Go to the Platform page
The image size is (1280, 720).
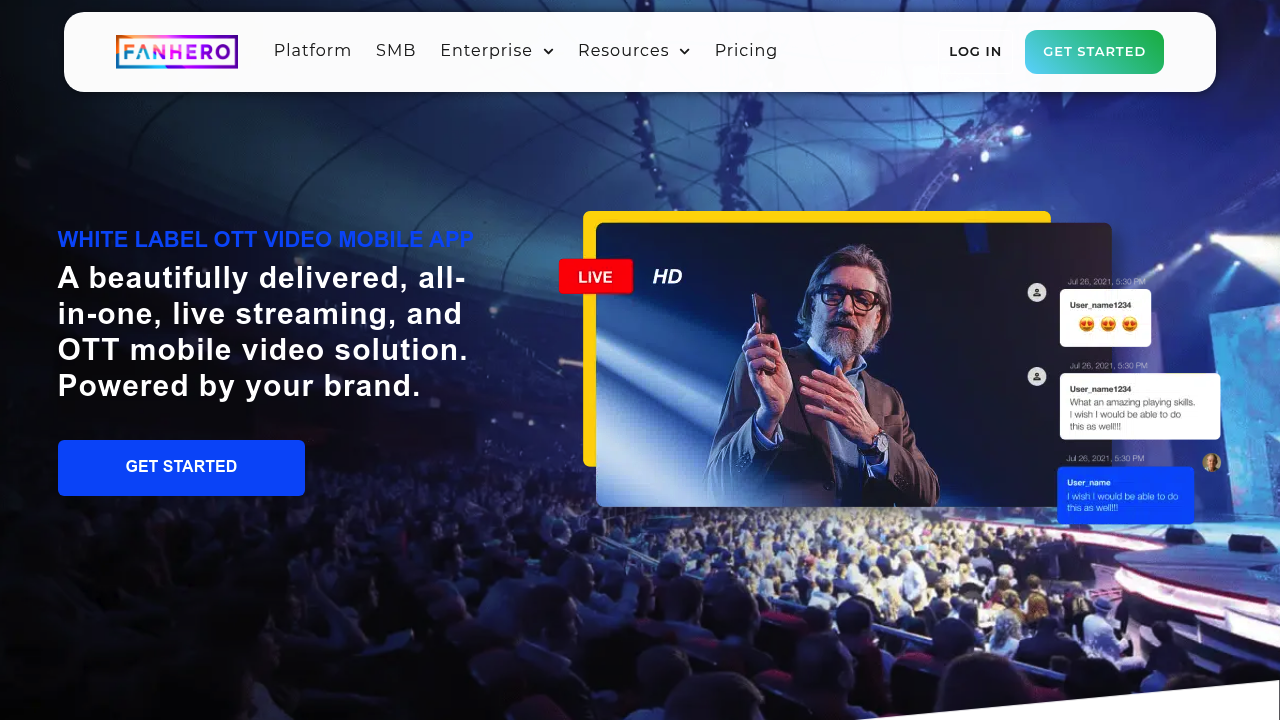(x=313, y=51)
